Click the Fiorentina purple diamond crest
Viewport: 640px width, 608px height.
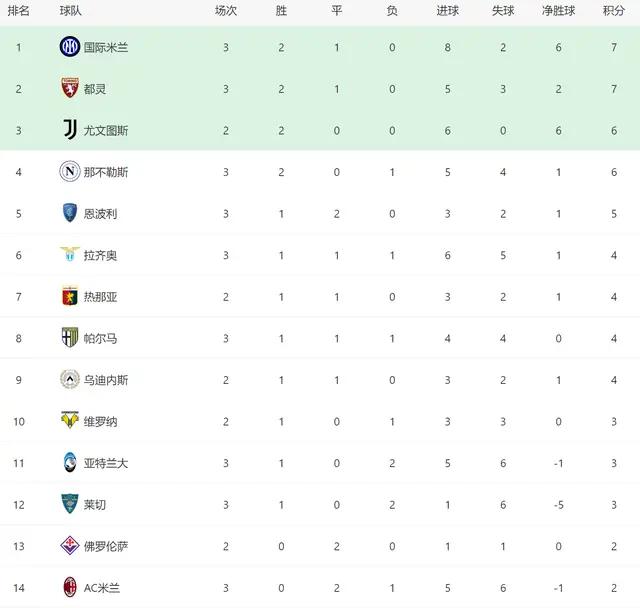pos(70,546)
